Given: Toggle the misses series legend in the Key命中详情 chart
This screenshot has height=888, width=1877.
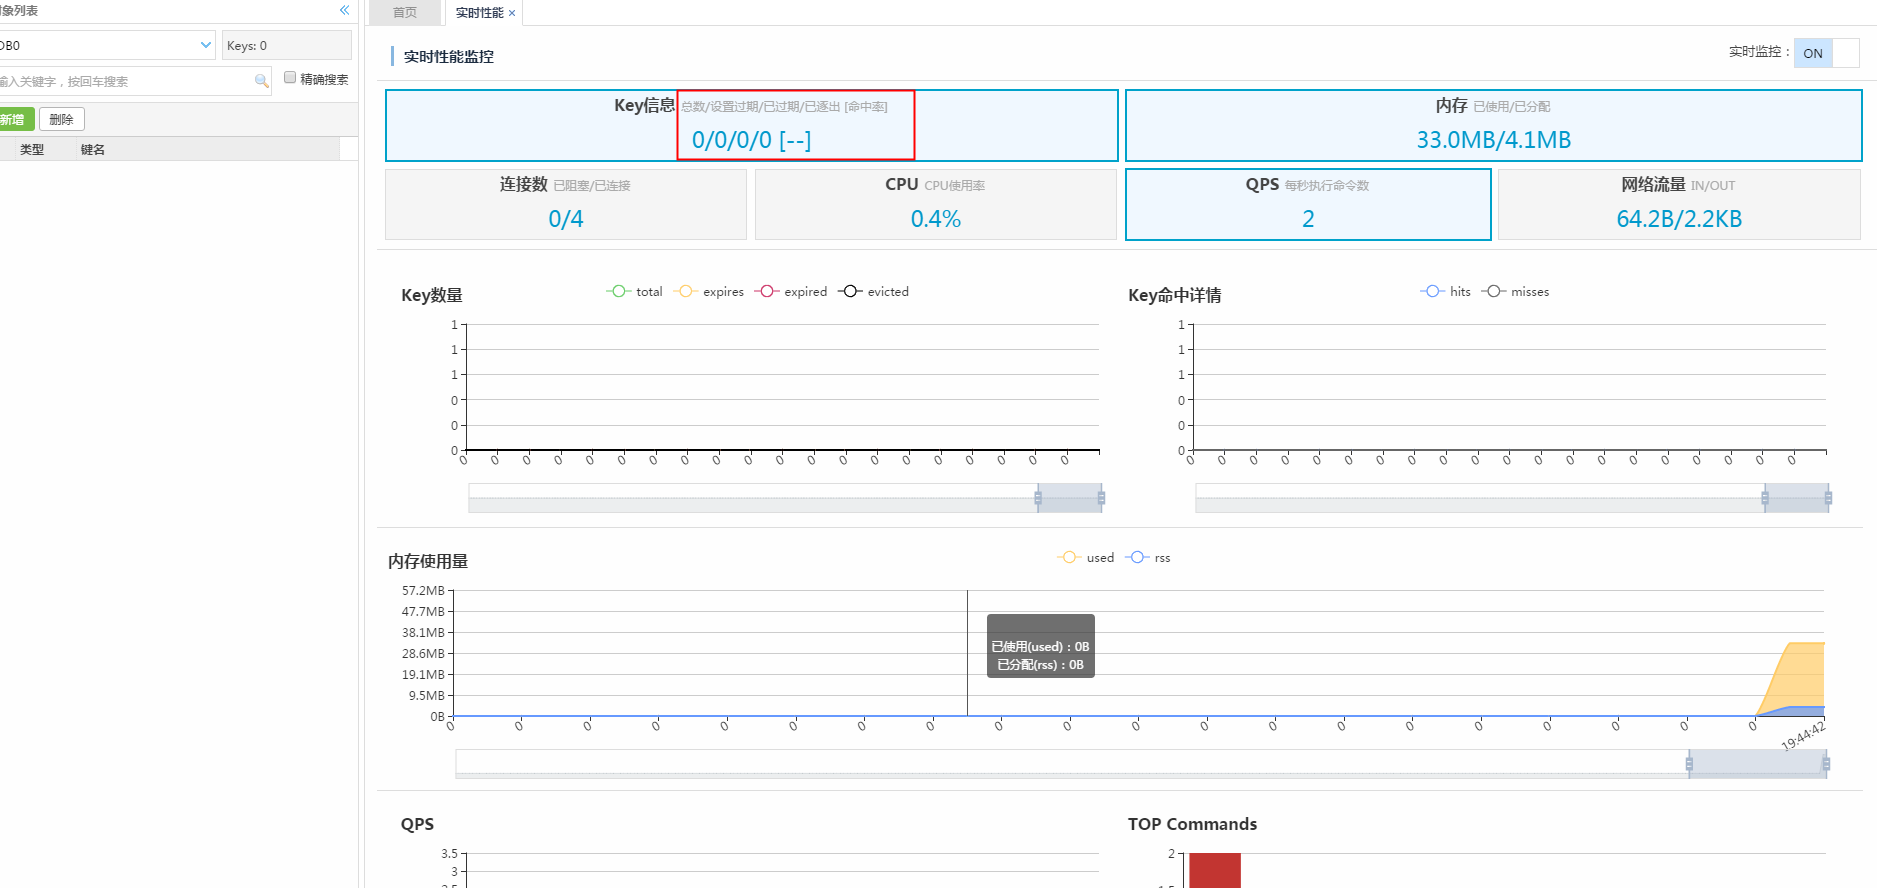Looking at the screenshot, I should pos(1516,291).
